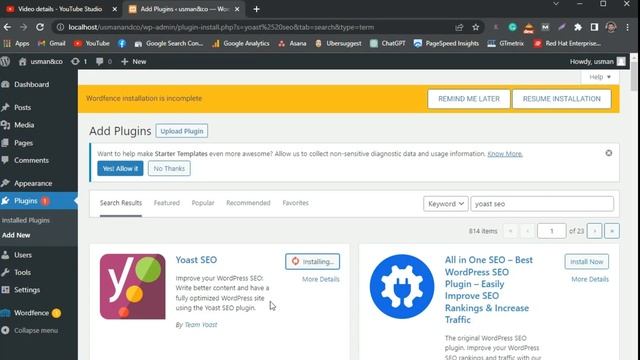This screenshot has height=360, width=640.
Task: Select the Featured plugins tab
Action: click(167, 203)
